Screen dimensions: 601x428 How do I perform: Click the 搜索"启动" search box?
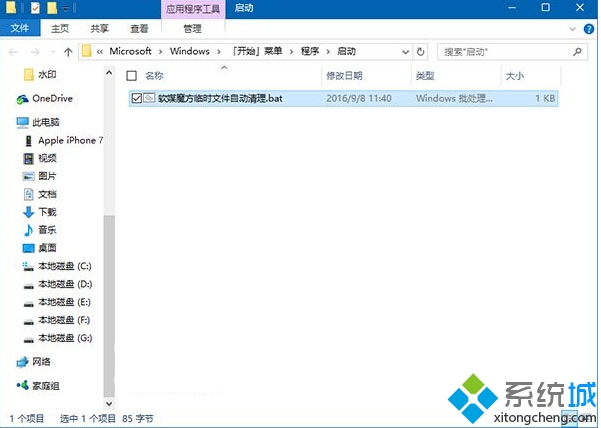pos(505,51)
